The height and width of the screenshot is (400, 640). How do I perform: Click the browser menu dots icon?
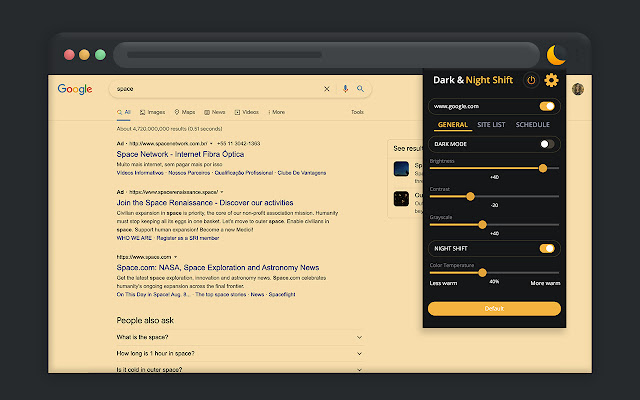coord(578,55)
